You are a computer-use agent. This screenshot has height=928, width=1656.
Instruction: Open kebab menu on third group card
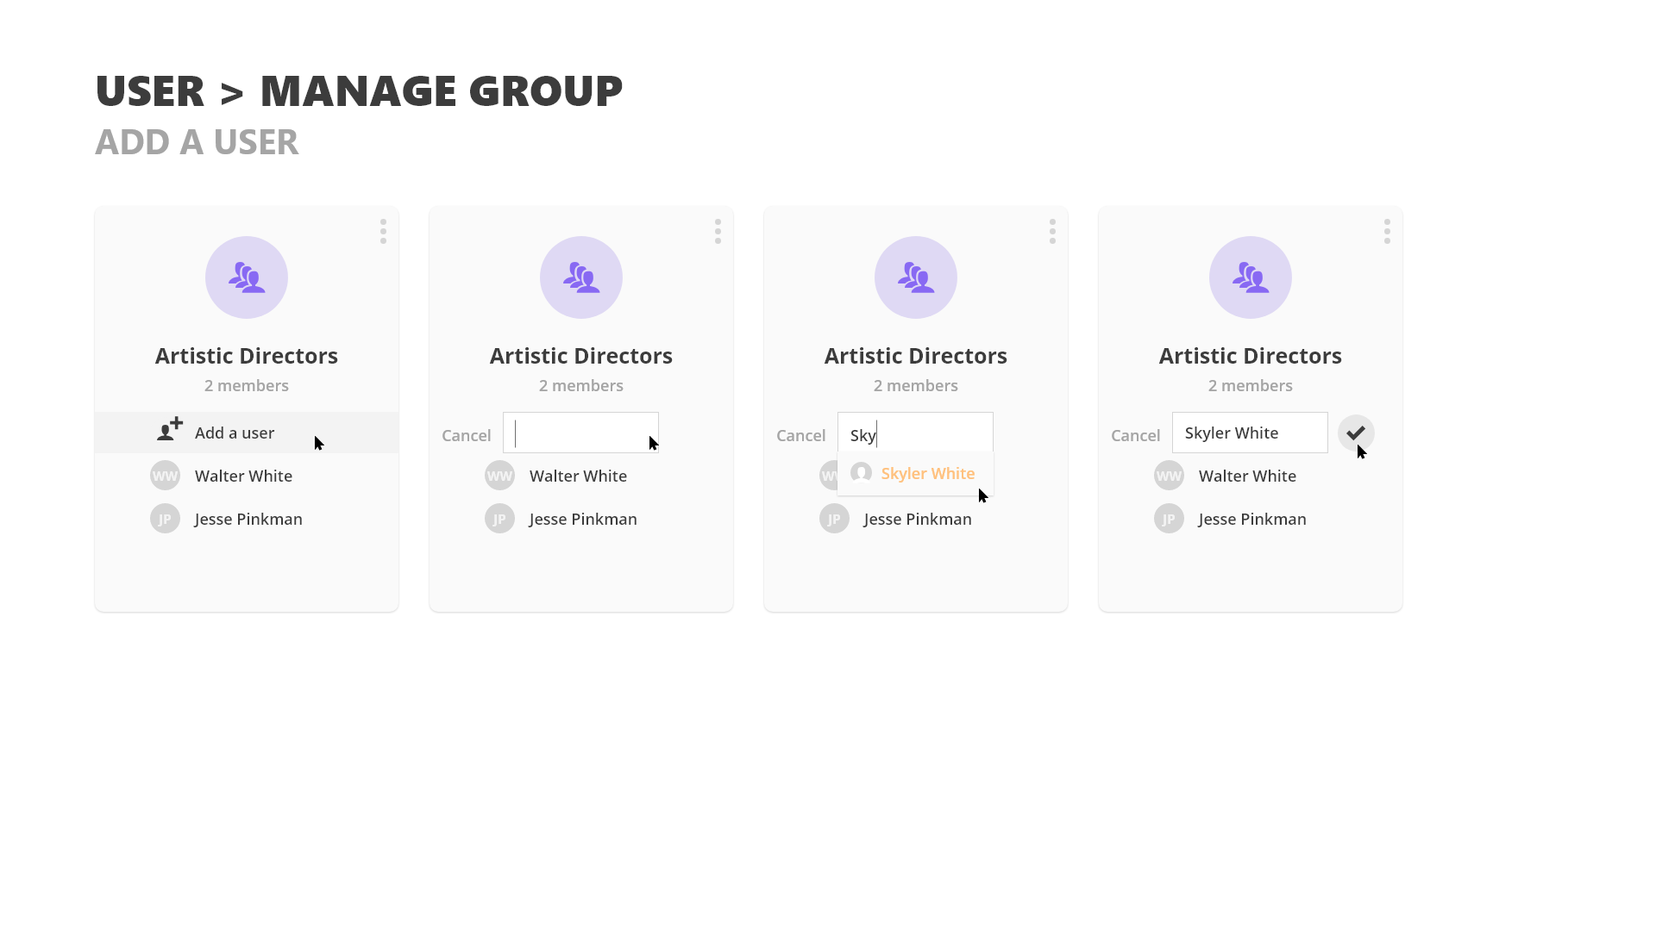1052,232
